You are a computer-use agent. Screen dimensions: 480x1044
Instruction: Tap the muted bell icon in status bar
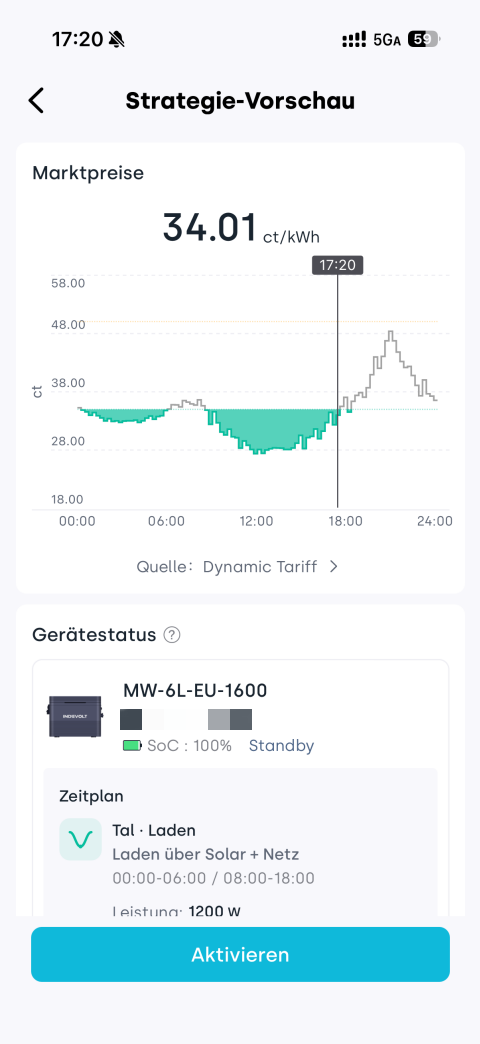pyautogui.click(x=117, y=40)
